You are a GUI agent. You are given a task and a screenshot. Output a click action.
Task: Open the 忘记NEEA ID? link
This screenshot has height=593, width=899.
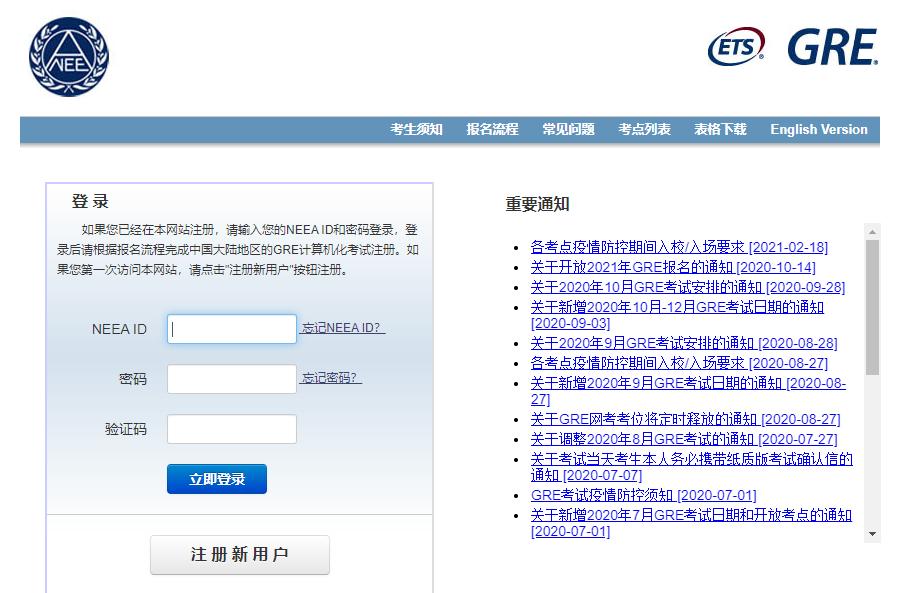click(340, 328)
